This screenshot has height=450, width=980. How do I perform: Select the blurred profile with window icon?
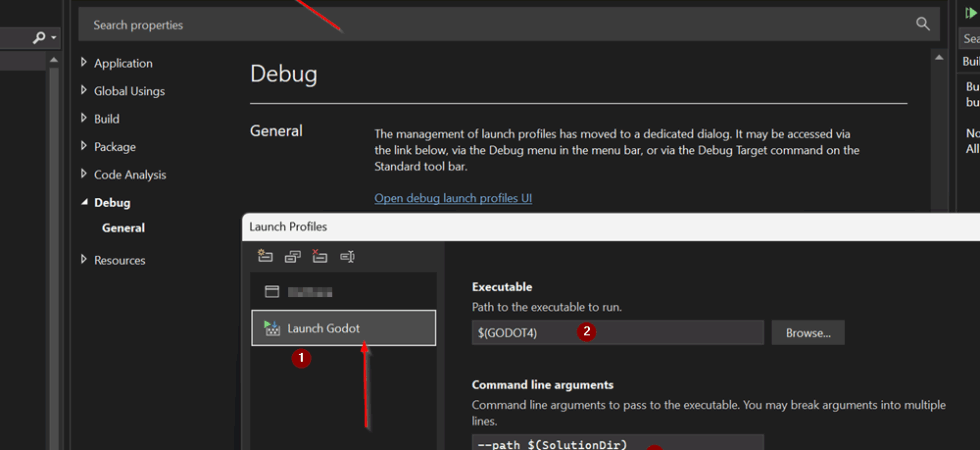[x=308, y=292]
